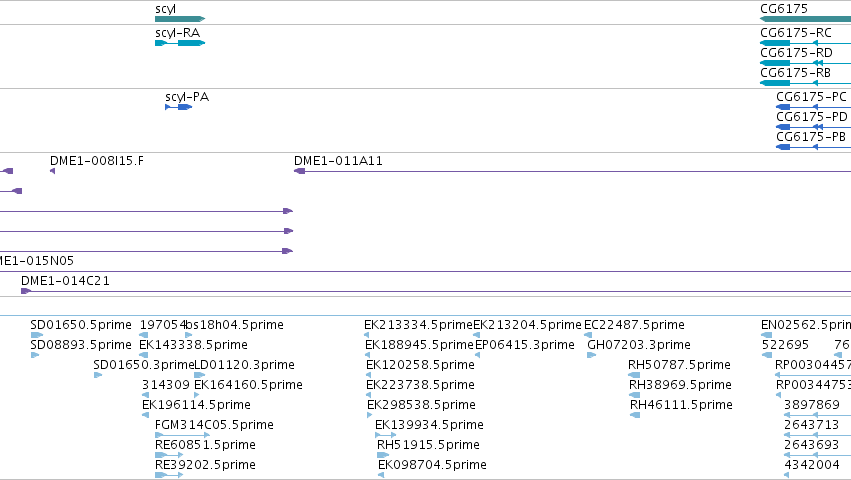This screenshot has height=480, width=851.
Task: Click the 314309 feature label
Action: [166, 385]
